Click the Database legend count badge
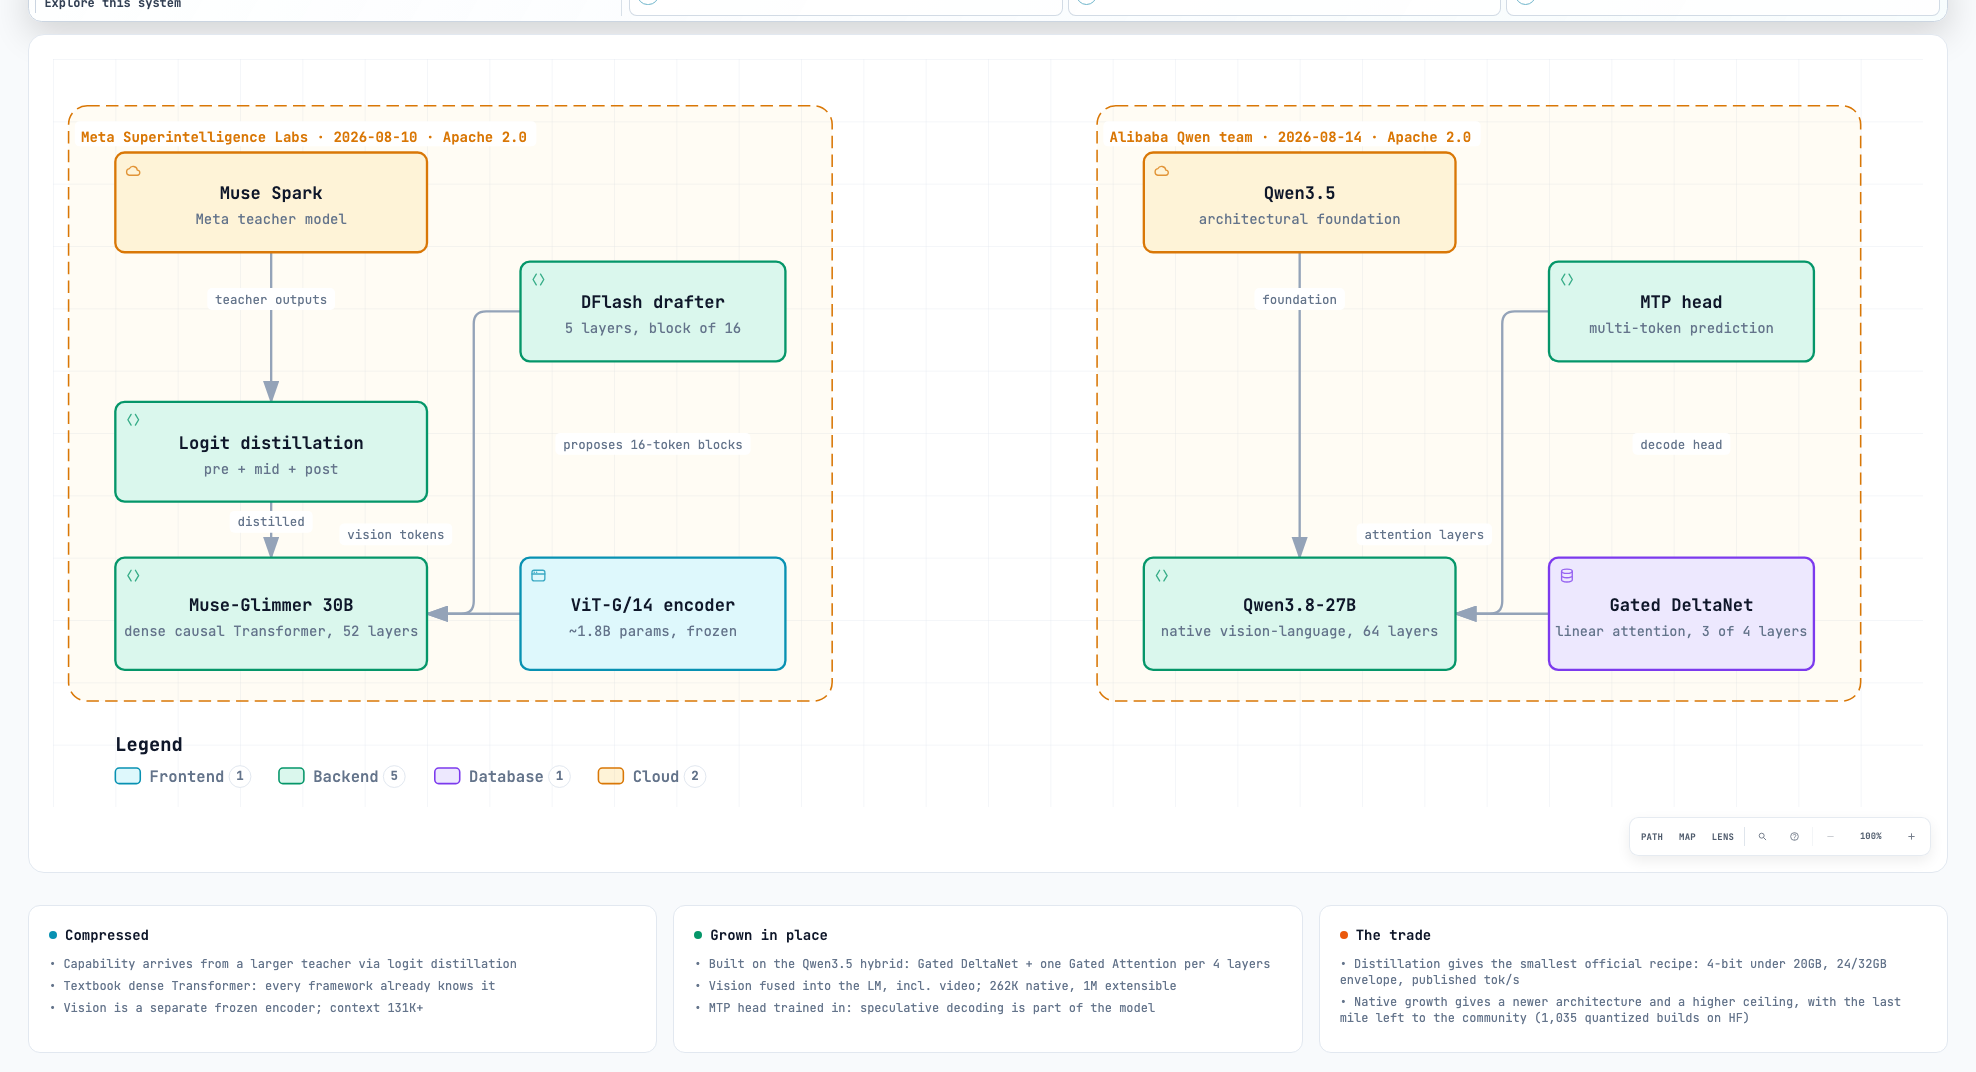 [x=559, y=776]
